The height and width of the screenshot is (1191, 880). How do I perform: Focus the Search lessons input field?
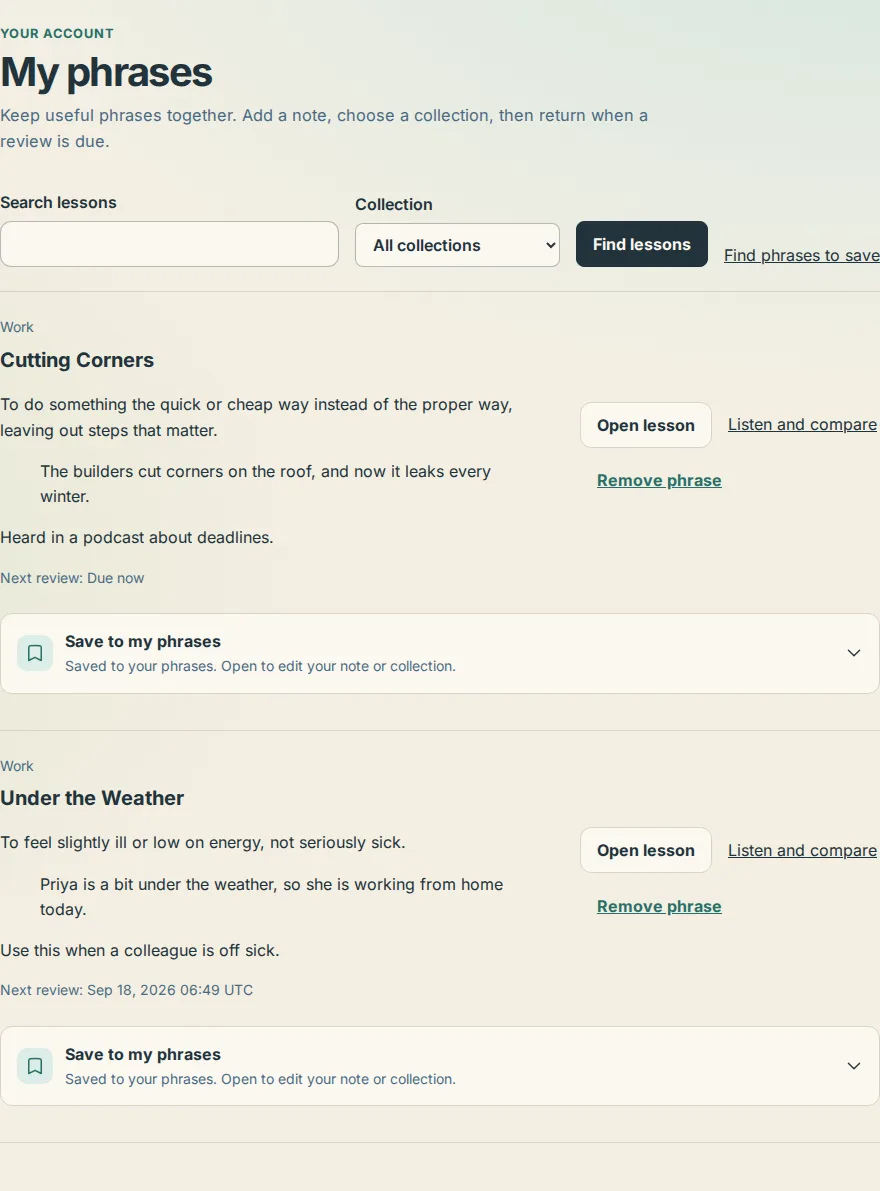click(x=169, y=244)
